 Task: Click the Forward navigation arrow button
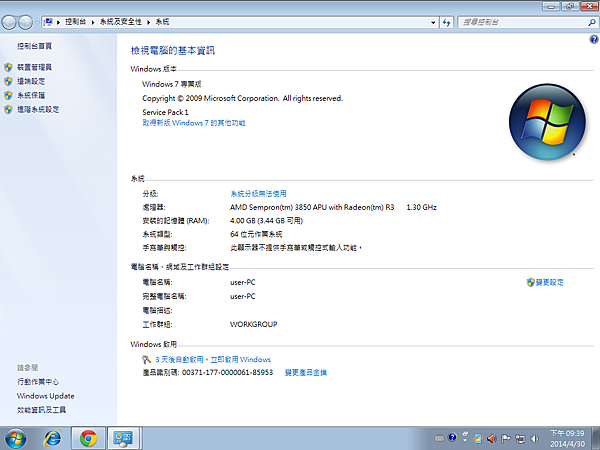pos(25,23)
